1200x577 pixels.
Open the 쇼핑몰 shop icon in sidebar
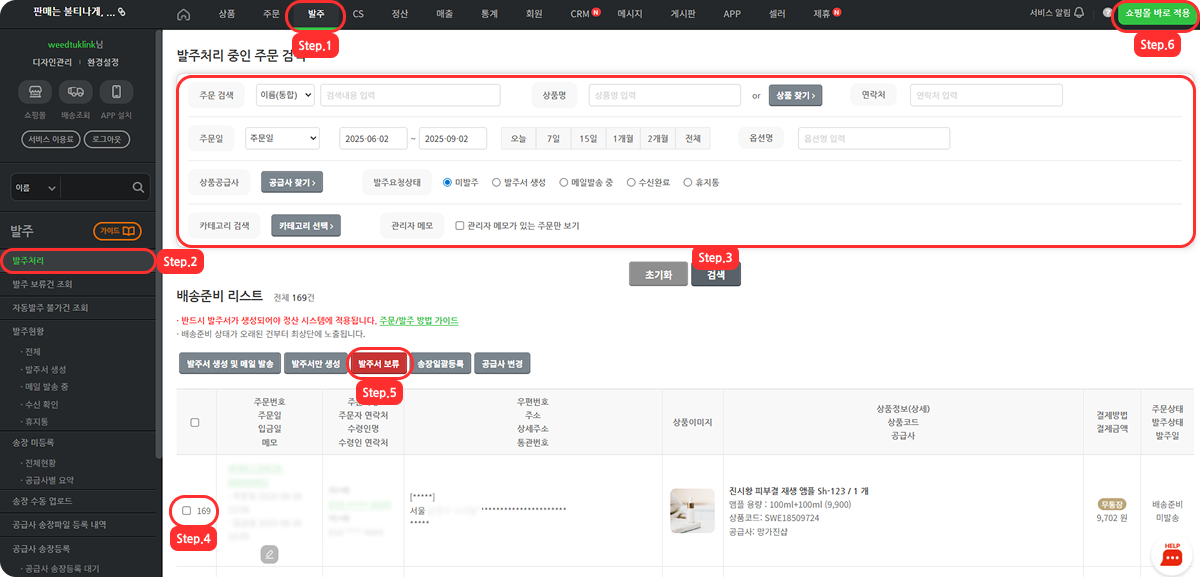(35, 92)
